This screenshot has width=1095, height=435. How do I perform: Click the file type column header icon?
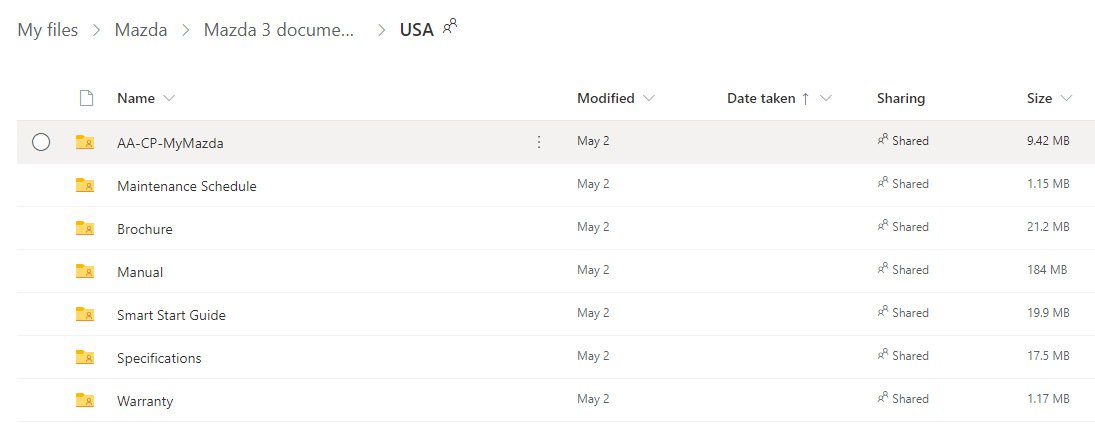[x=86, y=98]
